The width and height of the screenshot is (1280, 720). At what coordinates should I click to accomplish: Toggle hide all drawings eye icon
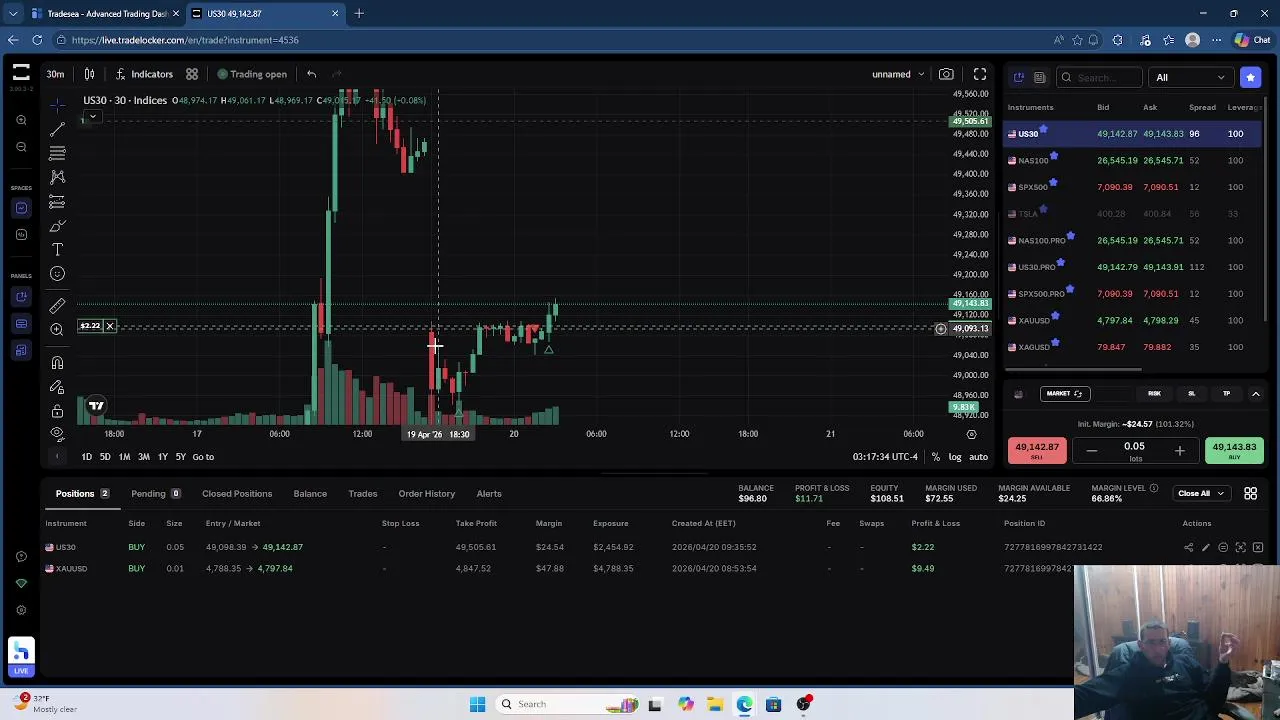[57, 434]
